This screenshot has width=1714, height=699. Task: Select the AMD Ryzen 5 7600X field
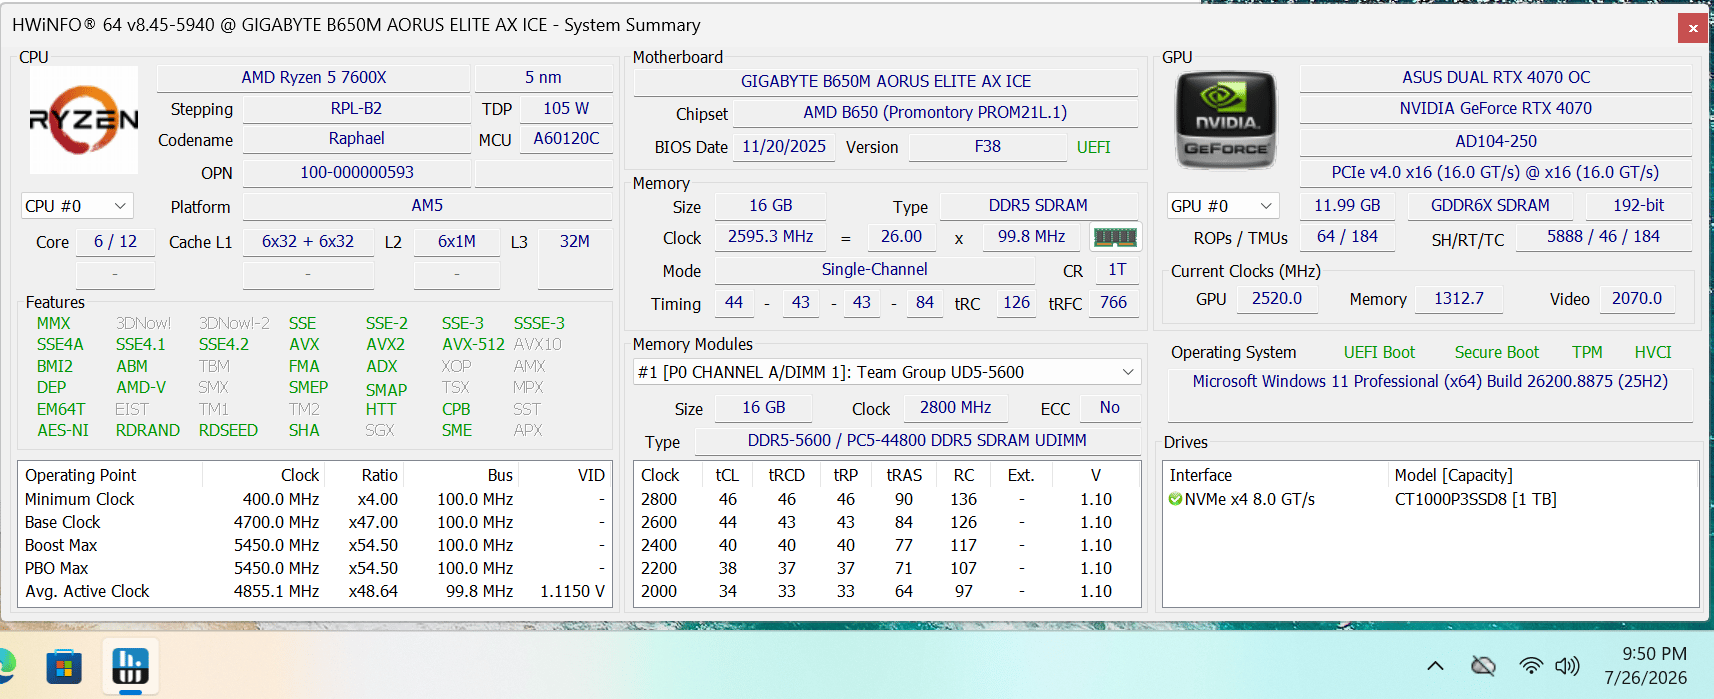click(x=313, y=78)
